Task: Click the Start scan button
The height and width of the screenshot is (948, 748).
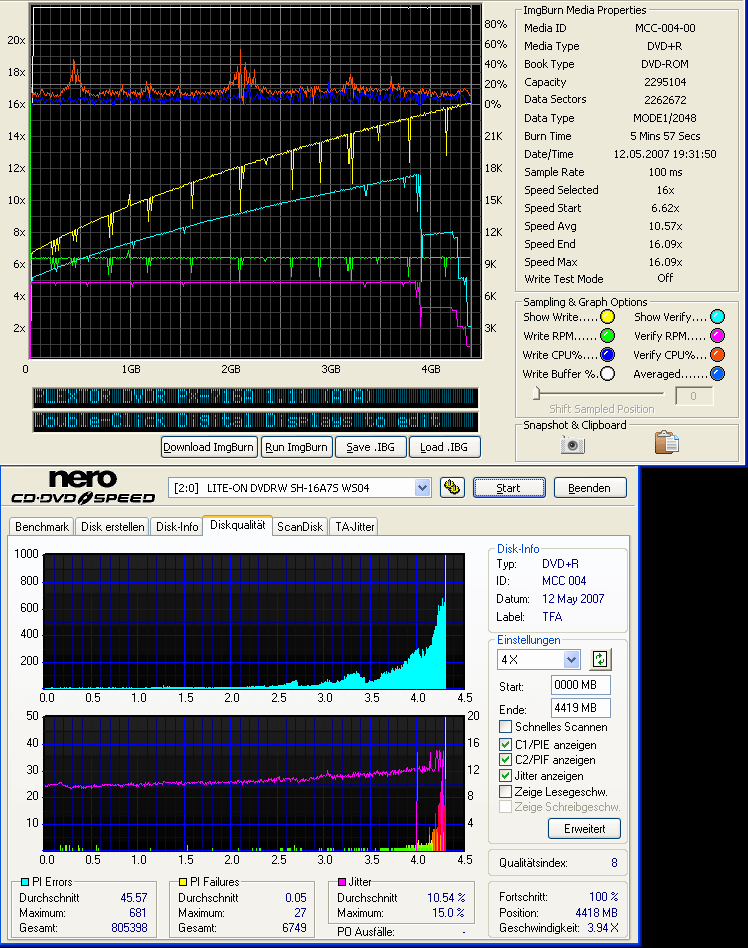Action: click(509, 487)
